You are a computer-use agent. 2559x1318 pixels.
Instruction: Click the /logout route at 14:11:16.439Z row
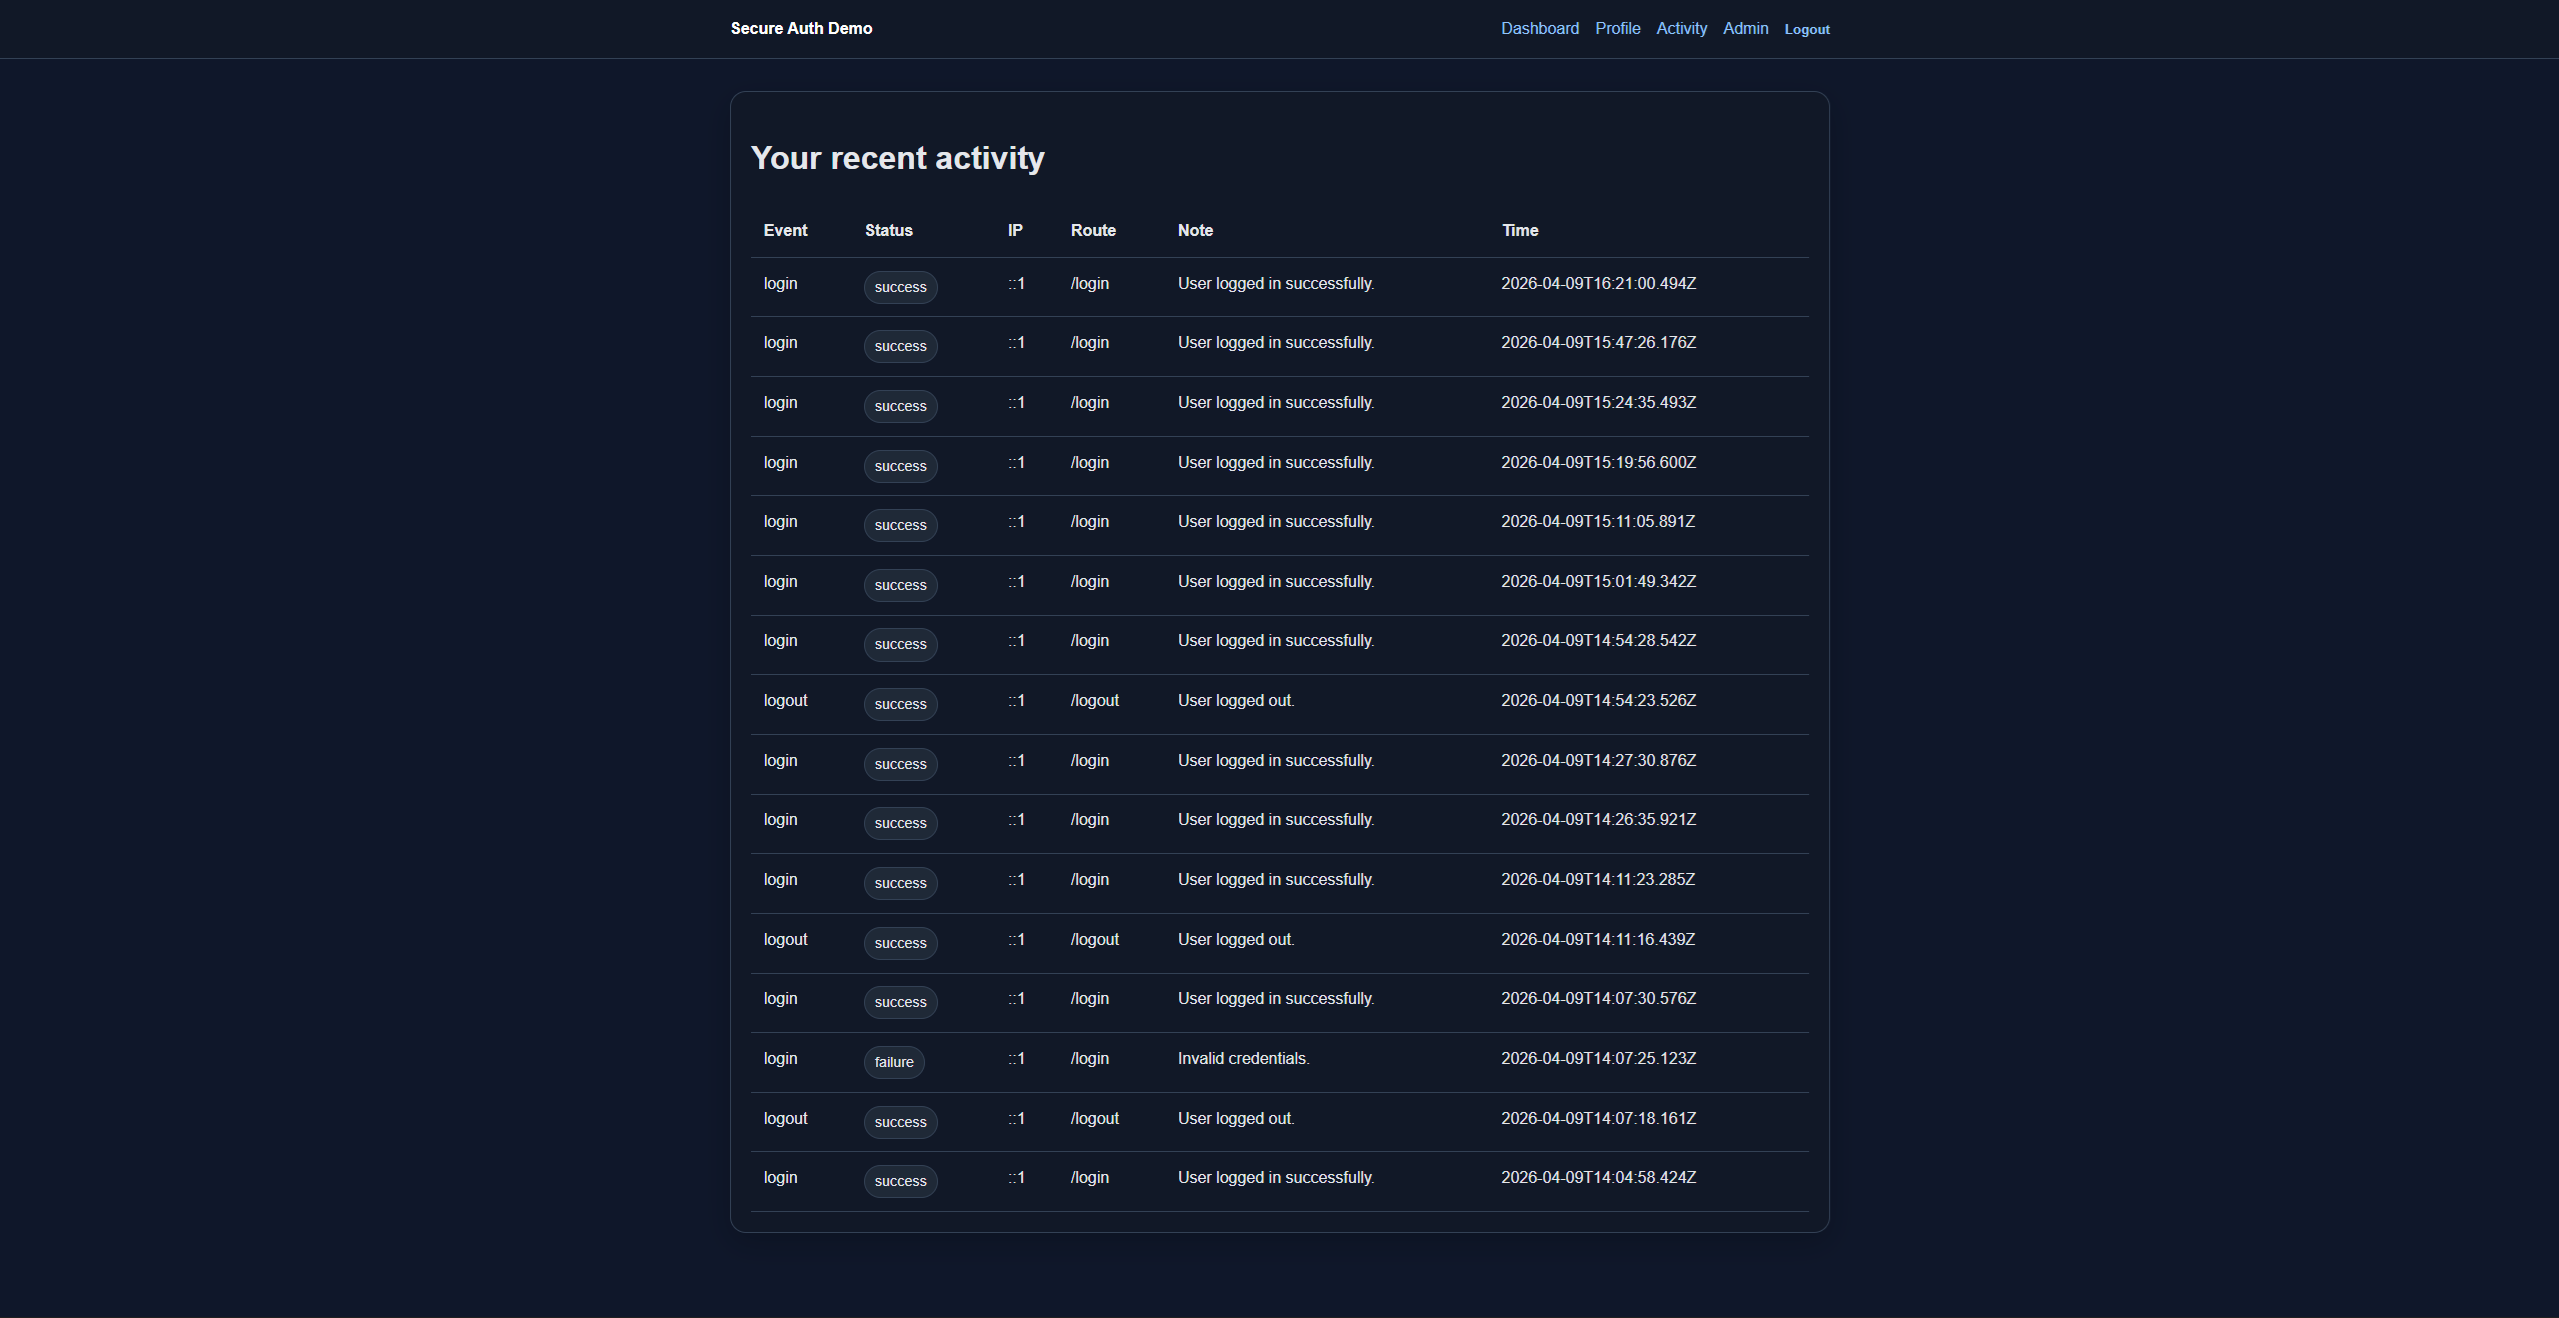coord(1094,940)
